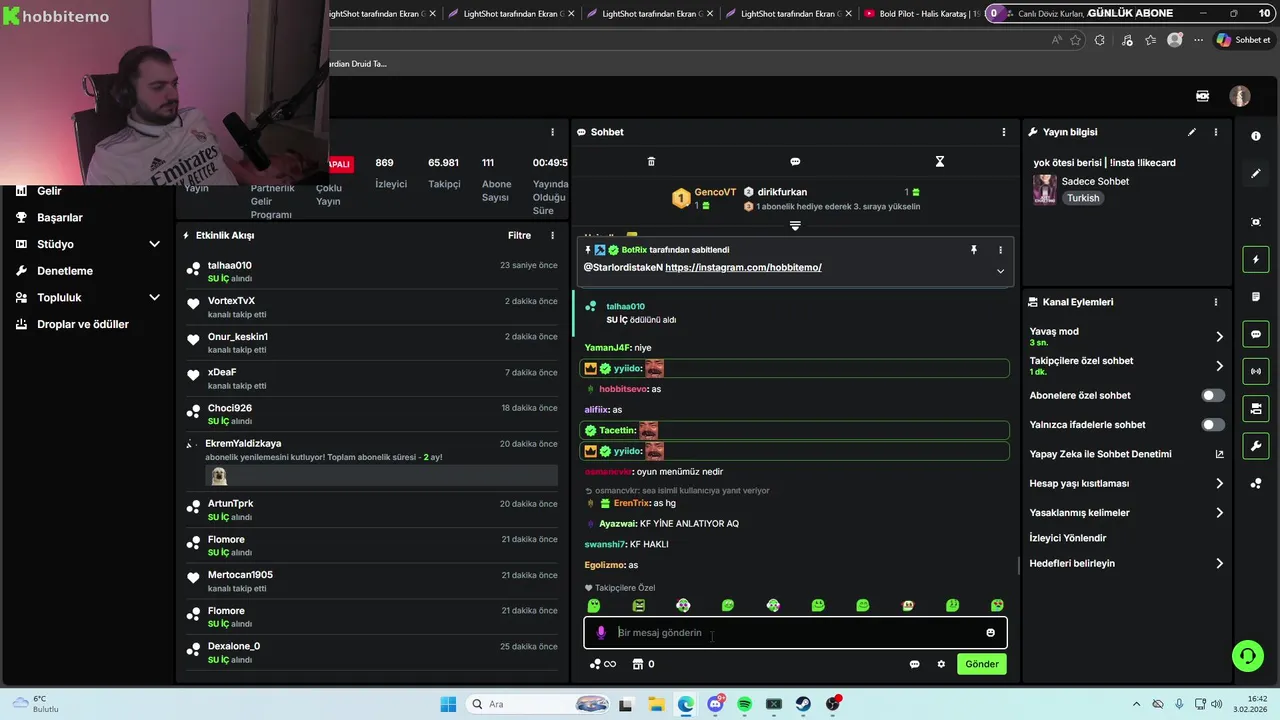
Task: Click the Gönder send button
Action: [x=981, y=664]
